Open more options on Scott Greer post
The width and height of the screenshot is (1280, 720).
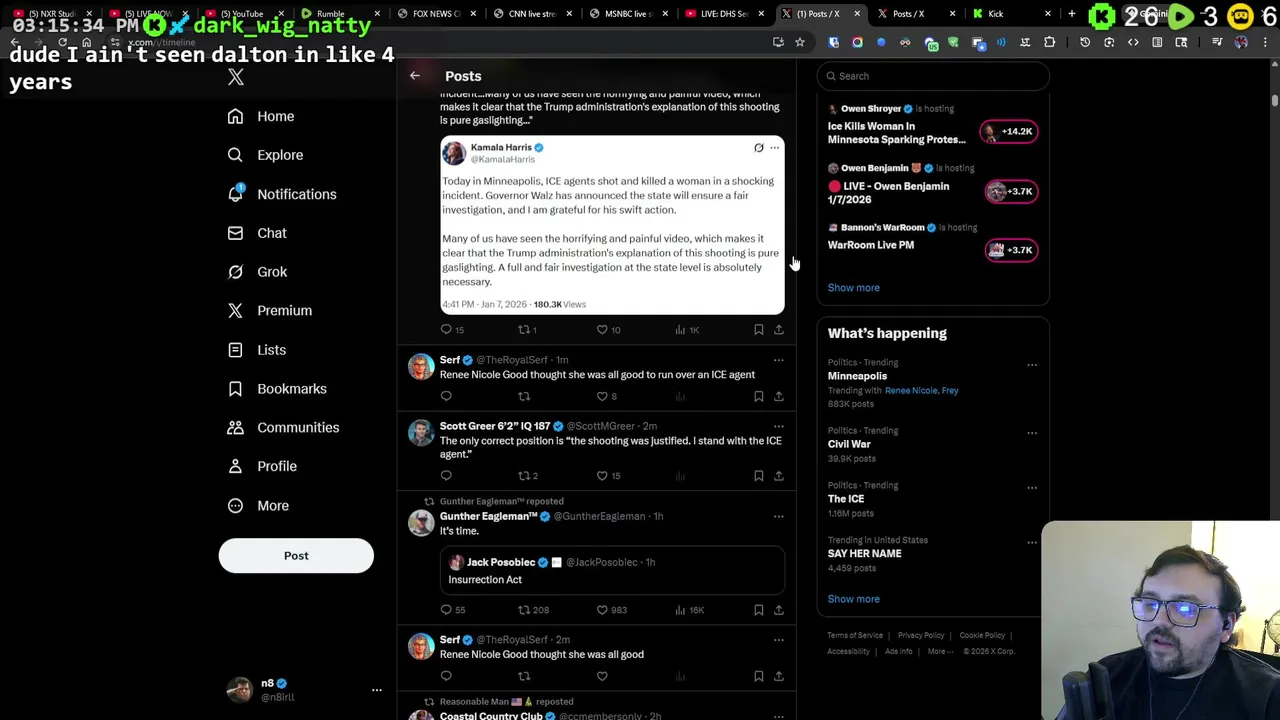(x=779, y=426)
